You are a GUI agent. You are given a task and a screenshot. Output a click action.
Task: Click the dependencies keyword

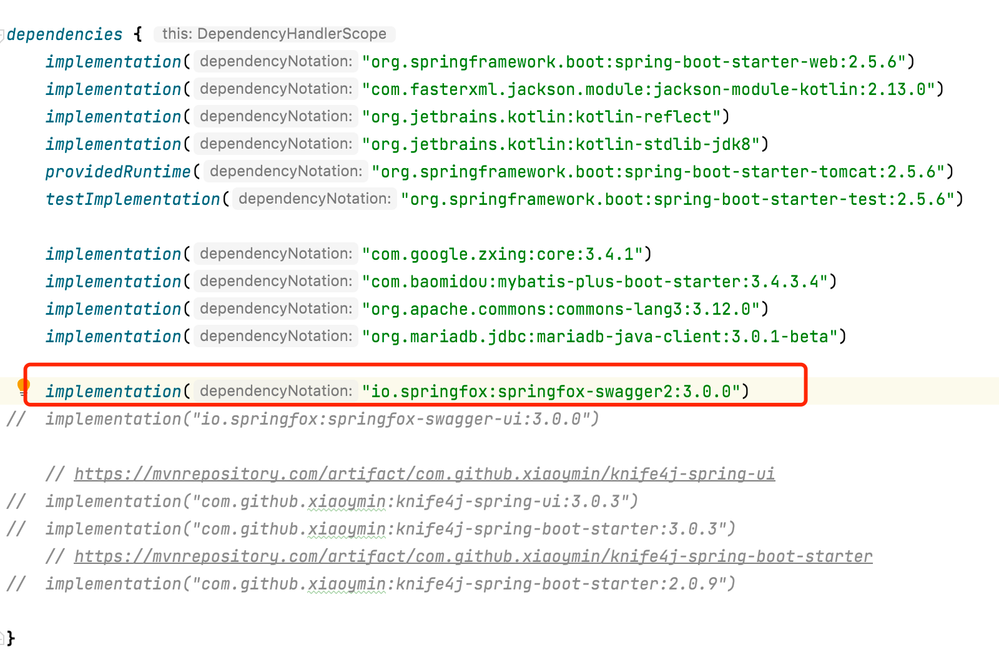[x=64, y=34]
